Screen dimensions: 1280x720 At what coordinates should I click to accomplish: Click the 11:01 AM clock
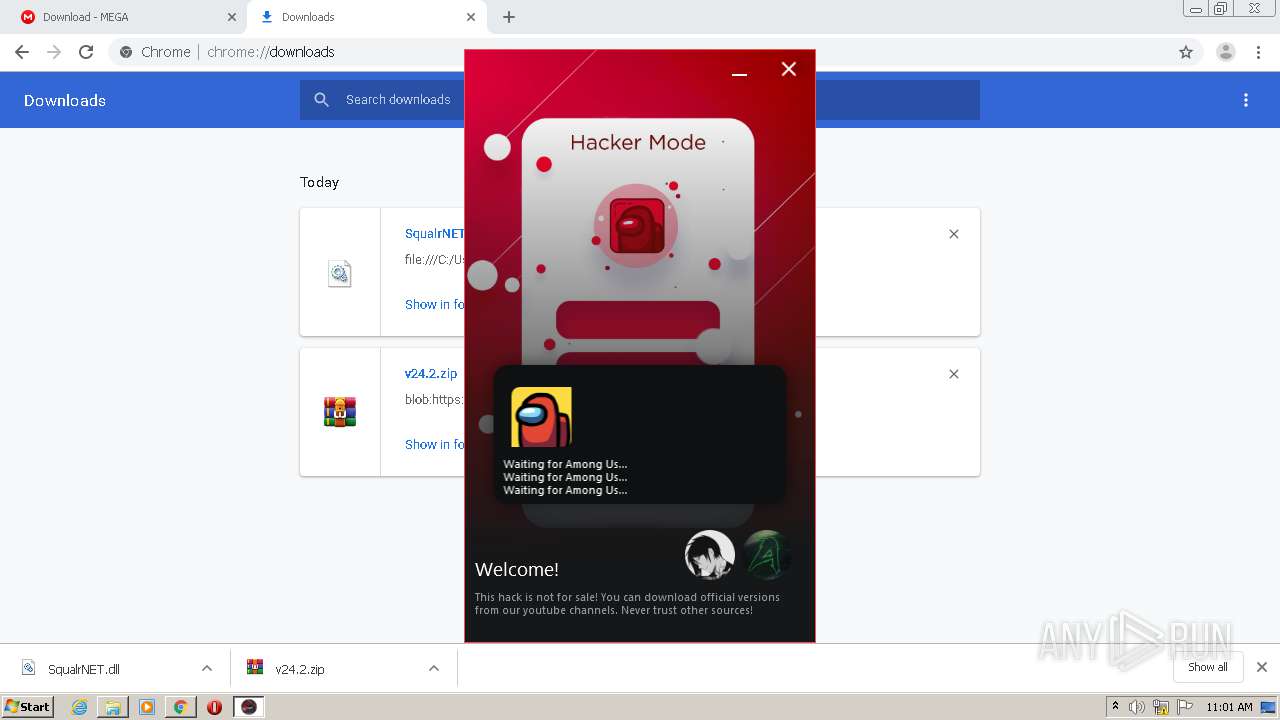pyautogui.click(x=1229, y=707)
